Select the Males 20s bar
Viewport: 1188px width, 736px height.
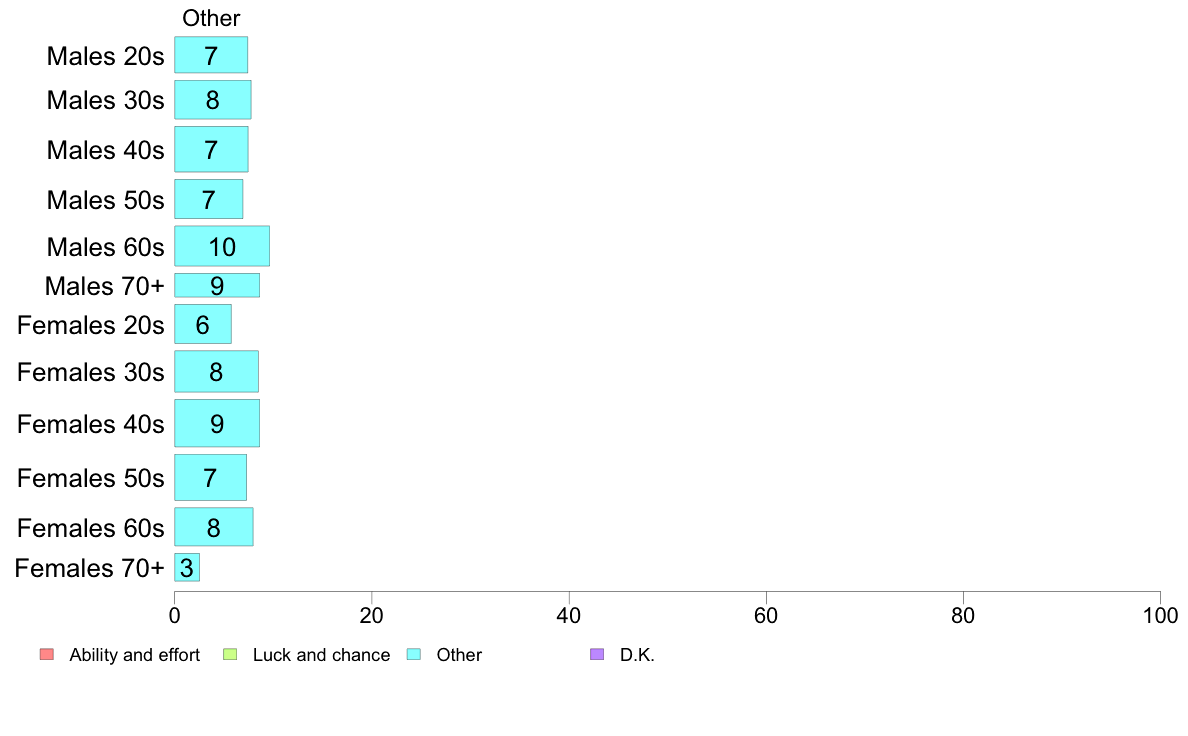click(x=211, y=55)
